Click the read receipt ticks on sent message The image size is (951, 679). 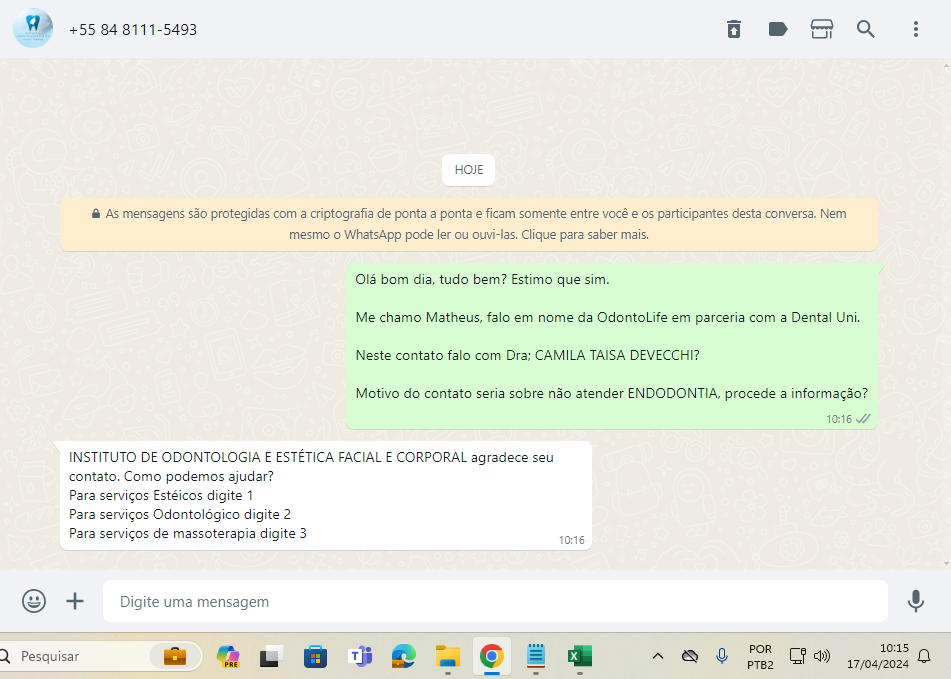863,419
